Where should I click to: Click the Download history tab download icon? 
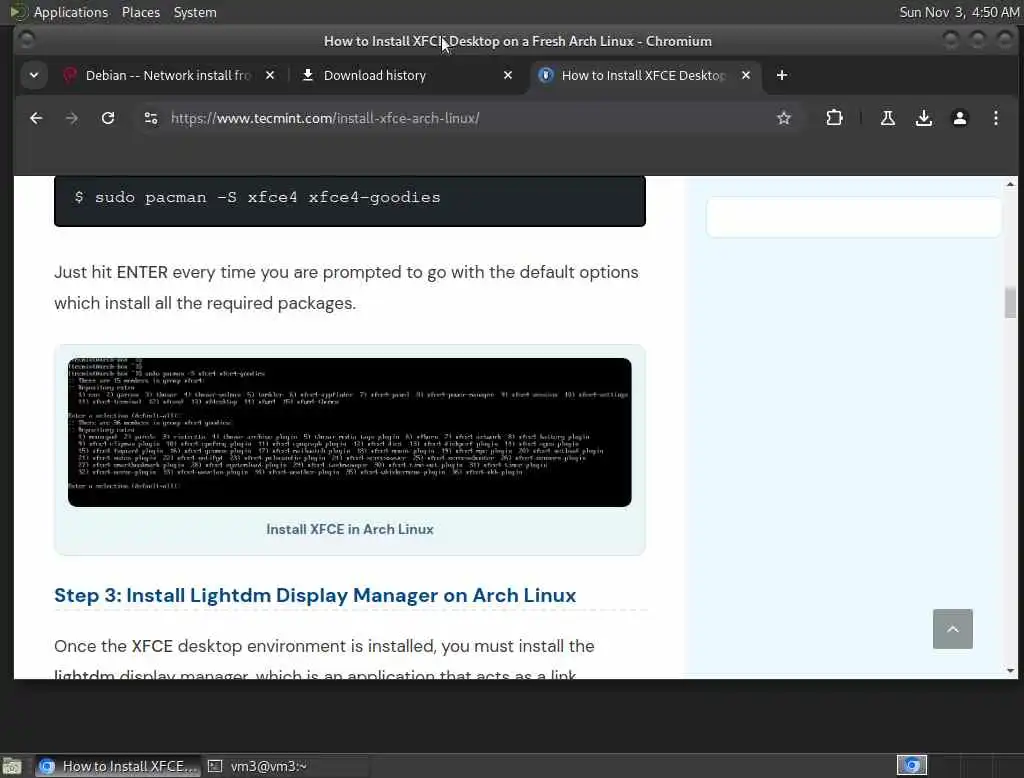coord(308,75)
